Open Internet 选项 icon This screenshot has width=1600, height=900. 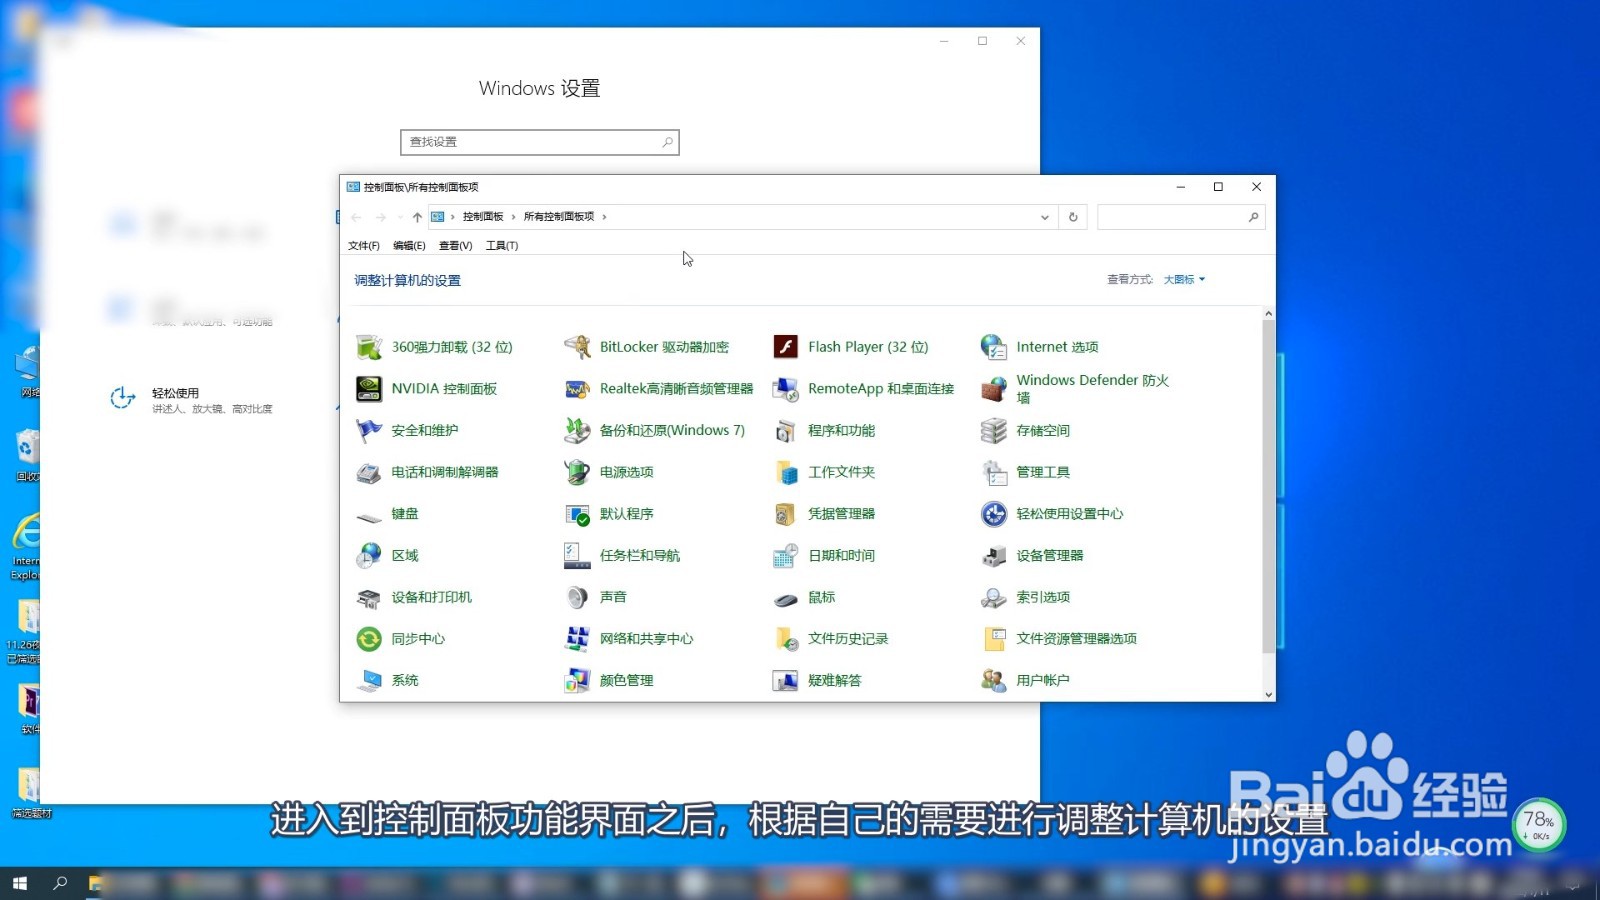994,347
